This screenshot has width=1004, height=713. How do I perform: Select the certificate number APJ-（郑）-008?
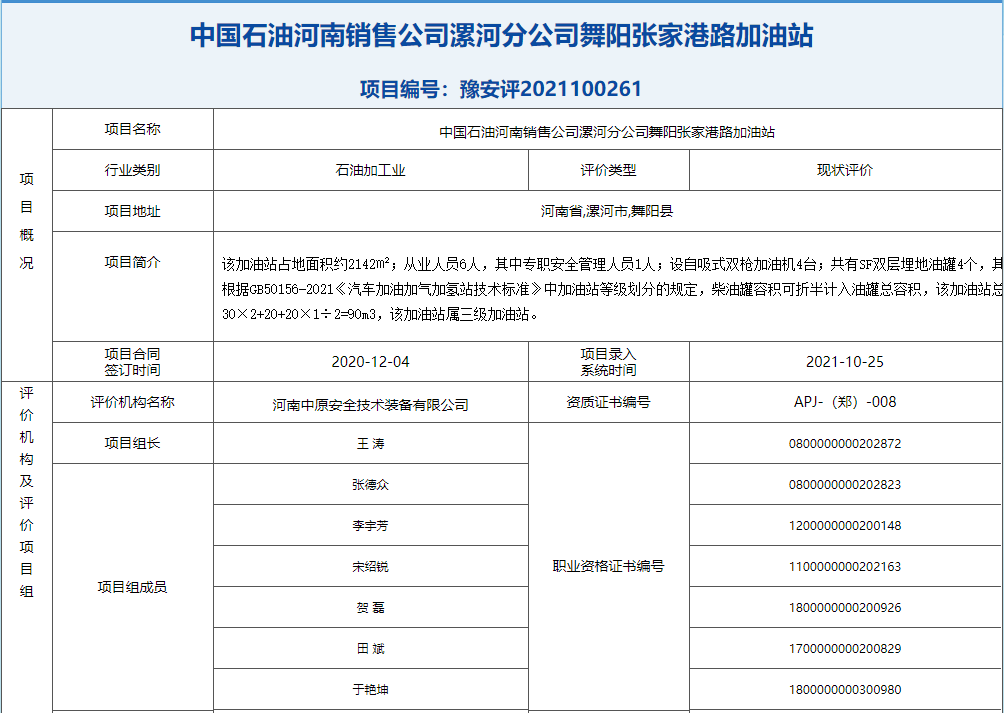(x=845, y=402)
